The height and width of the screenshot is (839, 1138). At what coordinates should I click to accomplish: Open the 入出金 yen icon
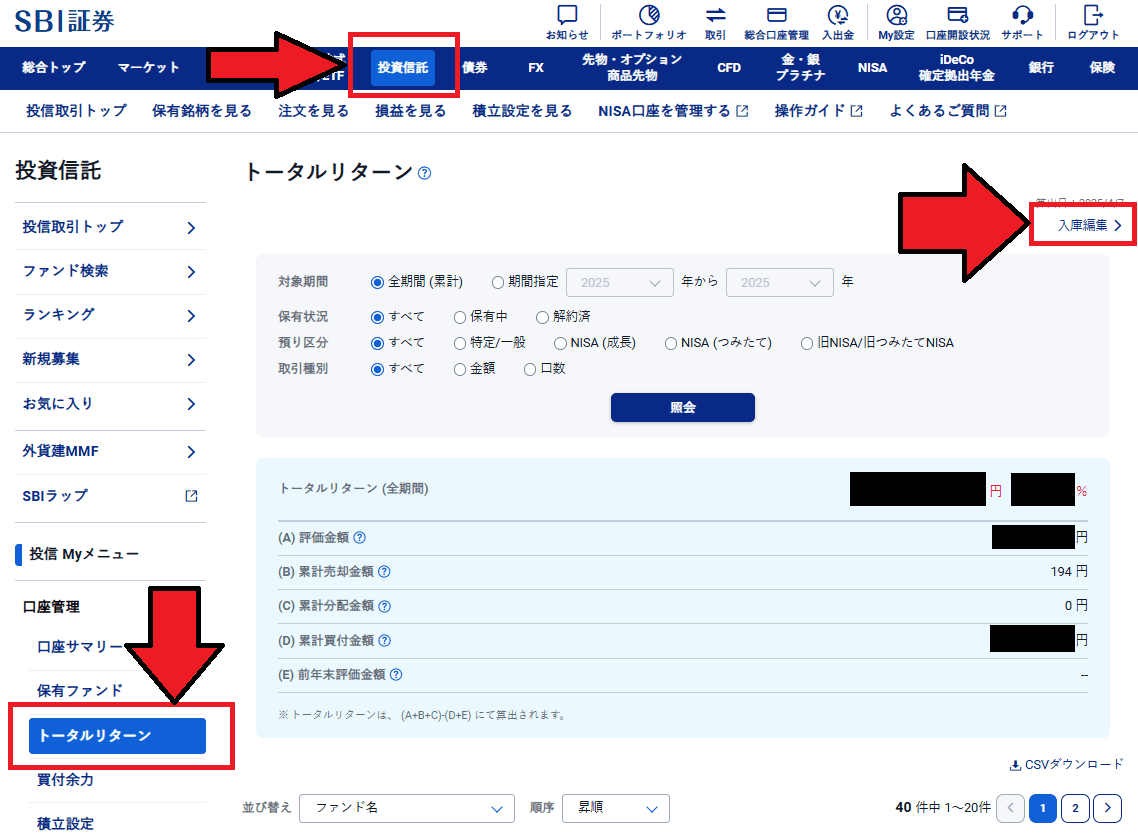tap(838, 15)
